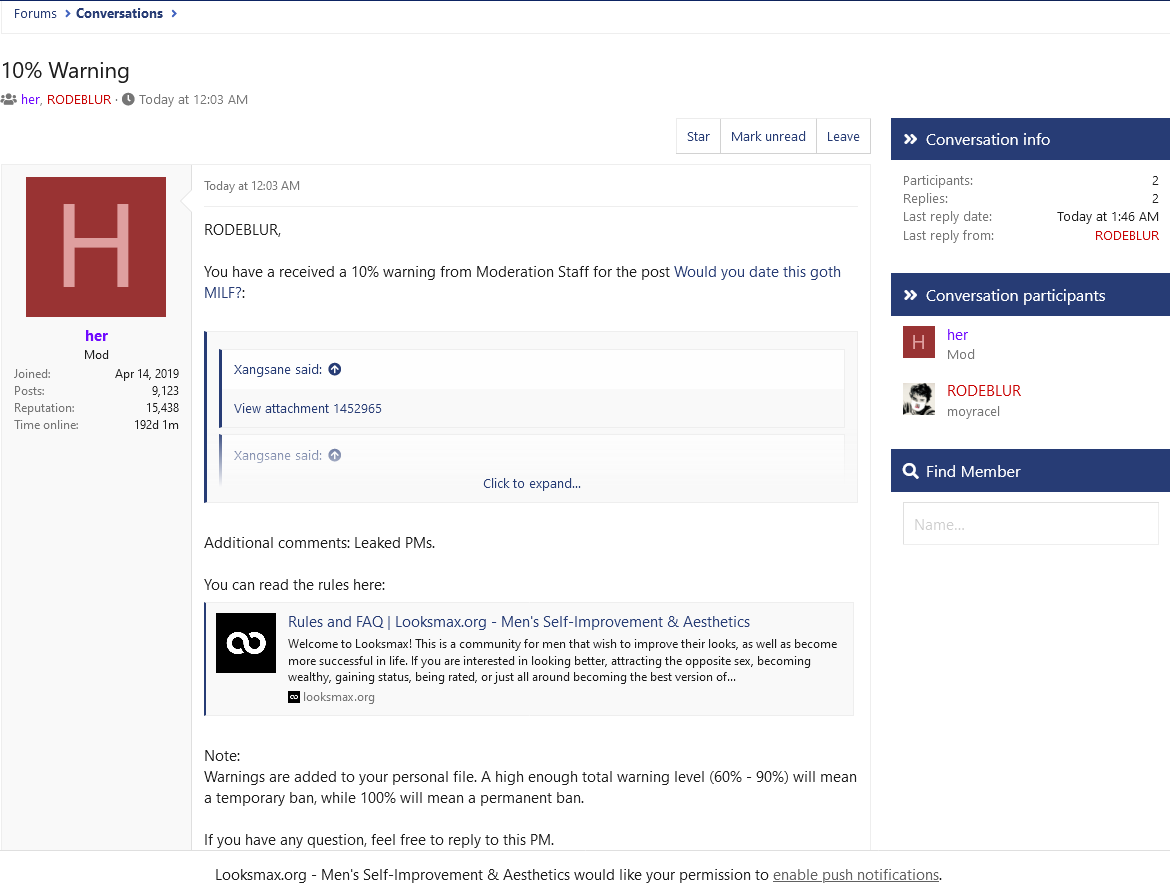The width and height of the screenshot is (1170, 894).
Task: Click the magnifier icon in Find Member header
Action: point(910,472)
